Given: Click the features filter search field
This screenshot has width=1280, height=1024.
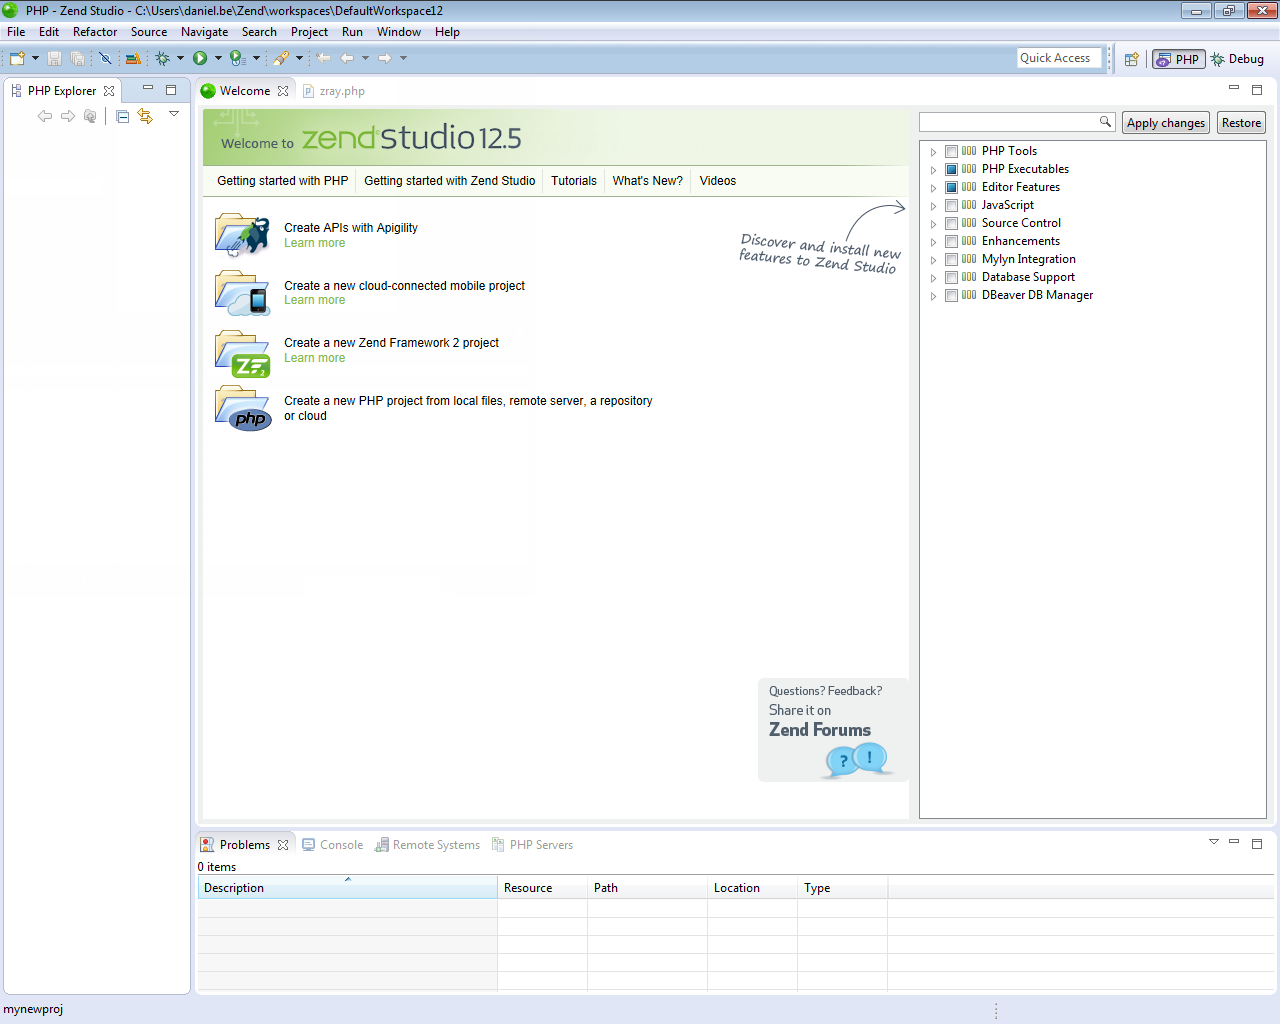Looking at the screenshot, I should (1008, 122).
